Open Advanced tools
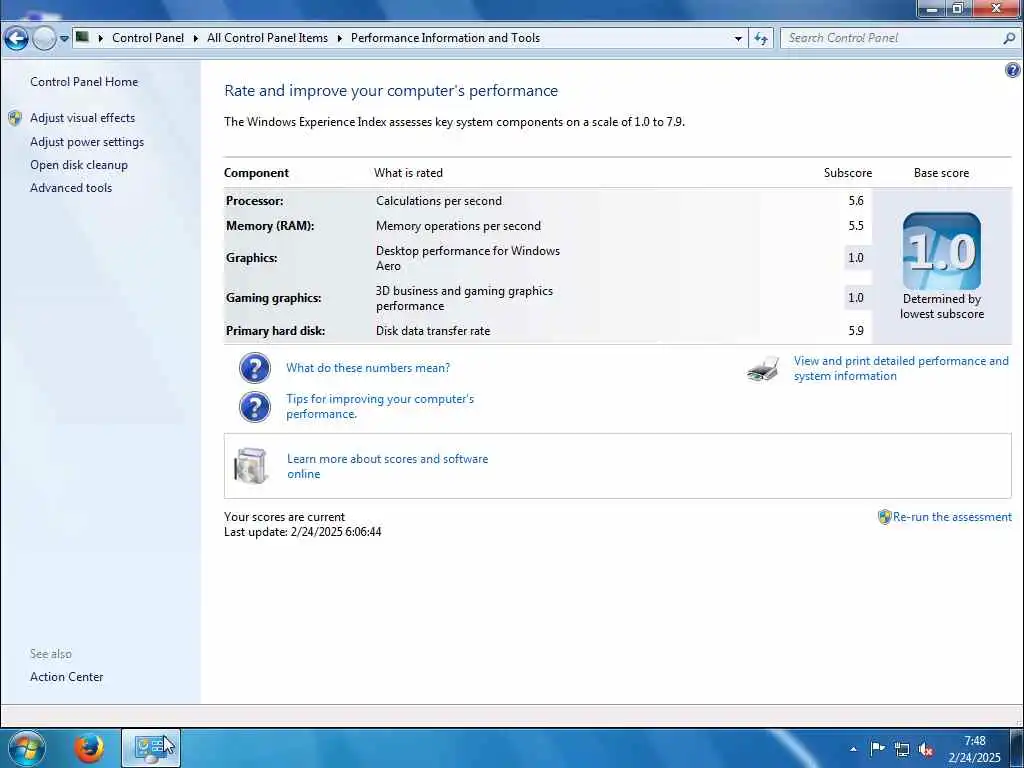 [x=71, y=187]
